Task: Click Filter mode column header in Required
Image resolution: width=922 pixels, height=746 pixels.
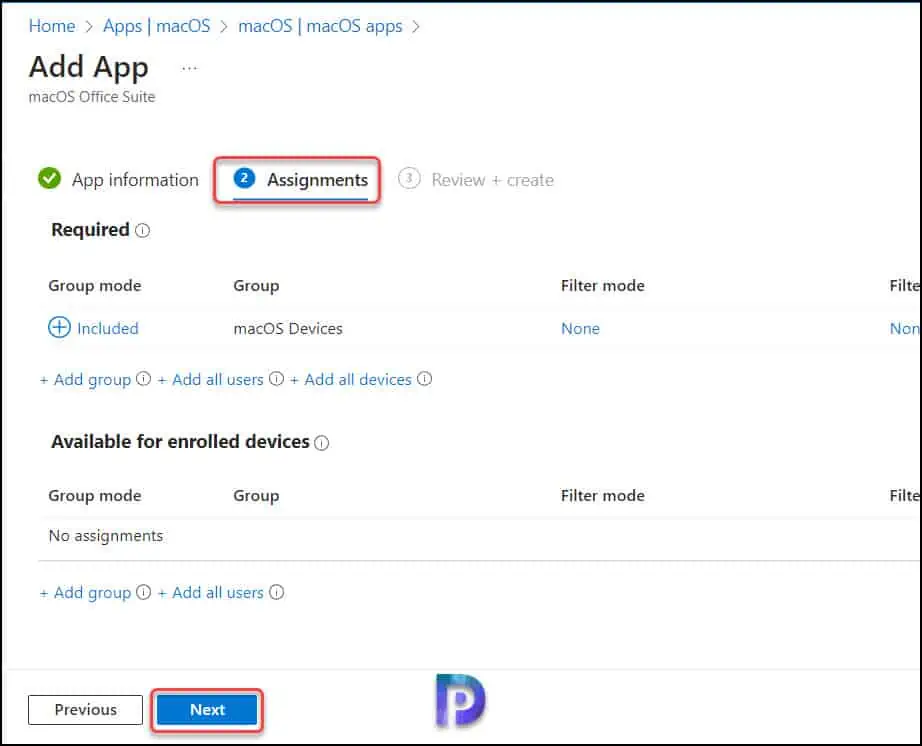Action: click(x=603, y=286)
